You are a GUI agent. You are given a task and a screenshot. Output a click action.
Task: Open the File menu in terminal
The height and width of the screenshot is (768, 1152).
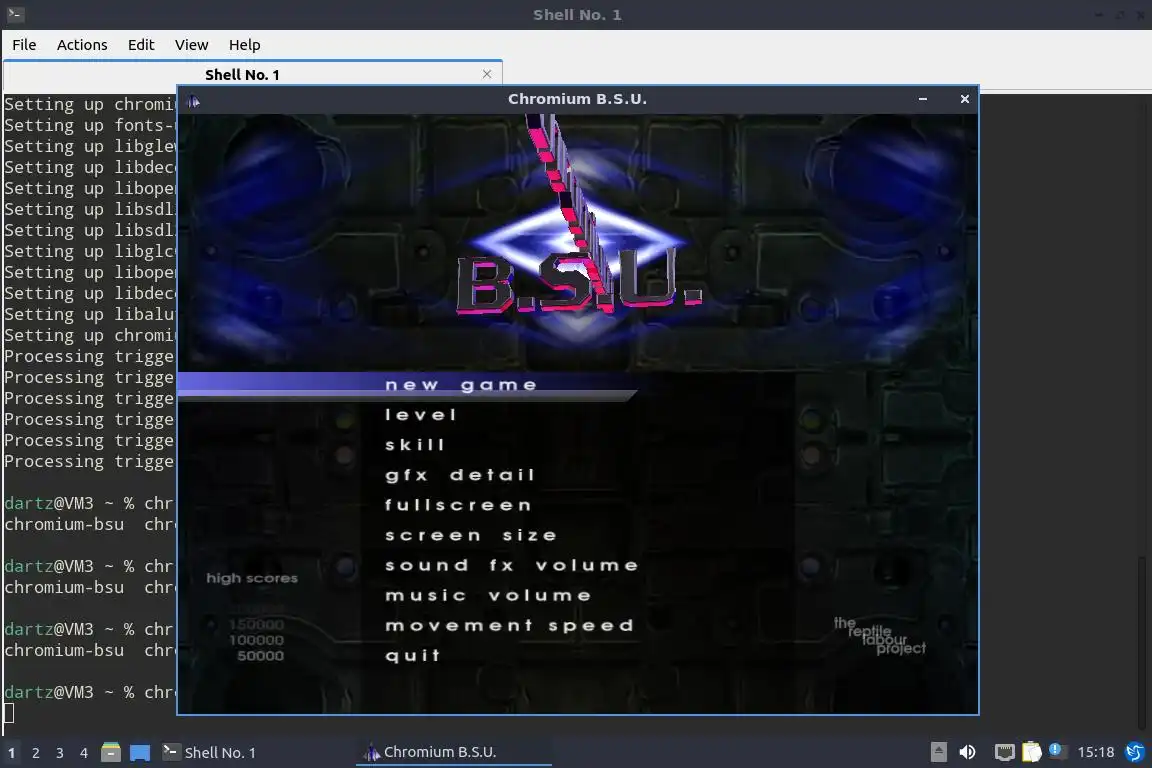(x=24, y=45)
